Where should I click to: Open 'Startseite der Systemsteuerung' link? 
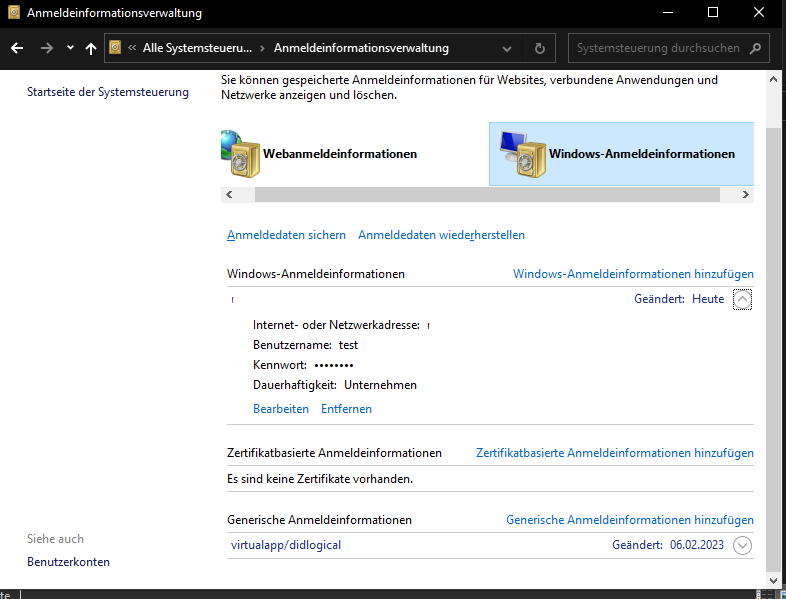(x=108, y=92)
